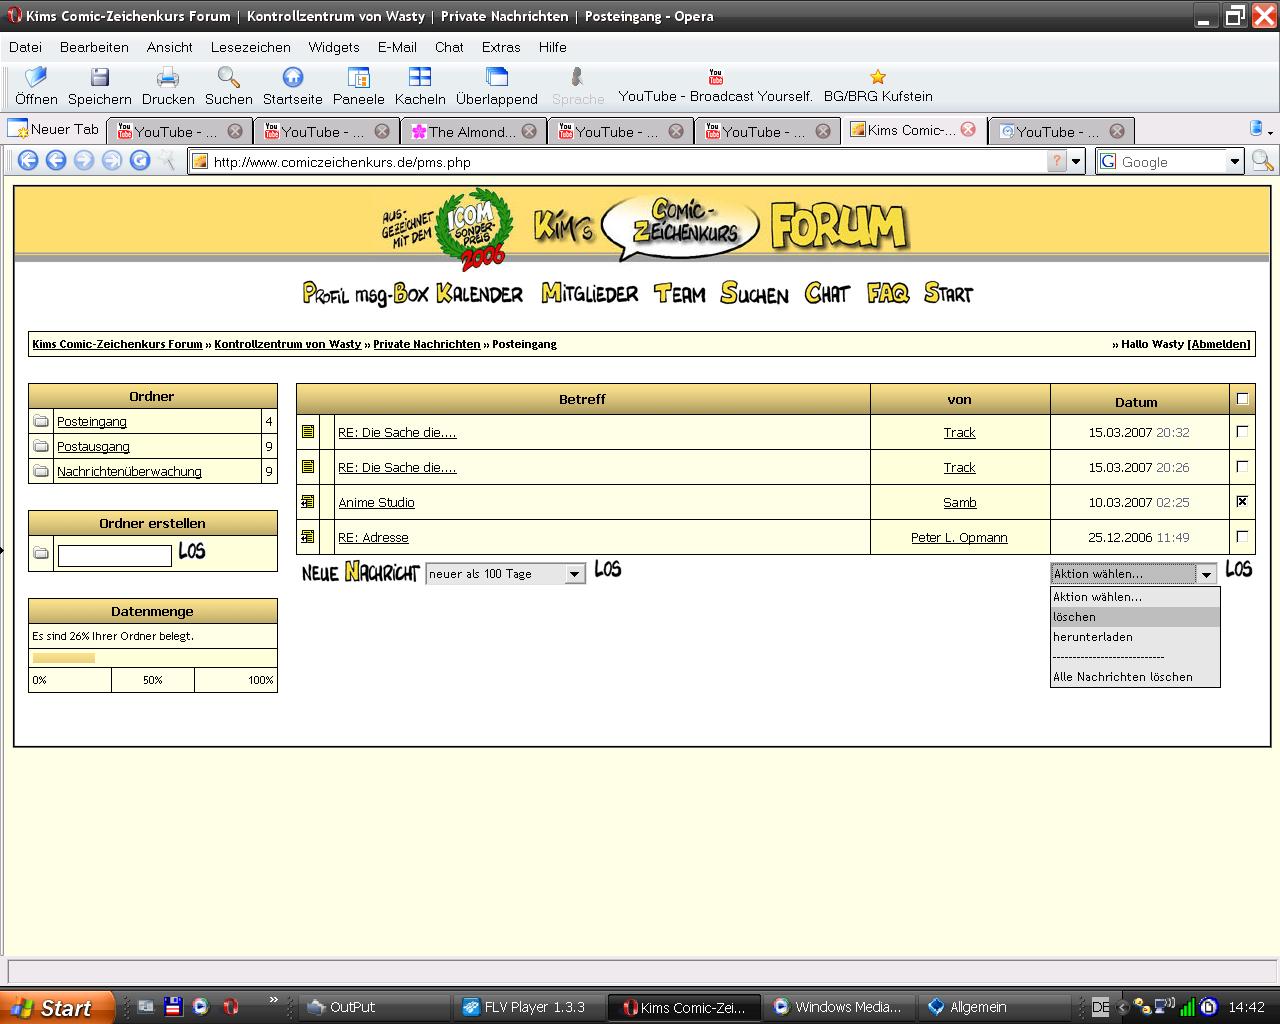Click the Speichern disk icon
Image resolution: width=1280 pixels, height=1024 pixels.
point(99,77)
